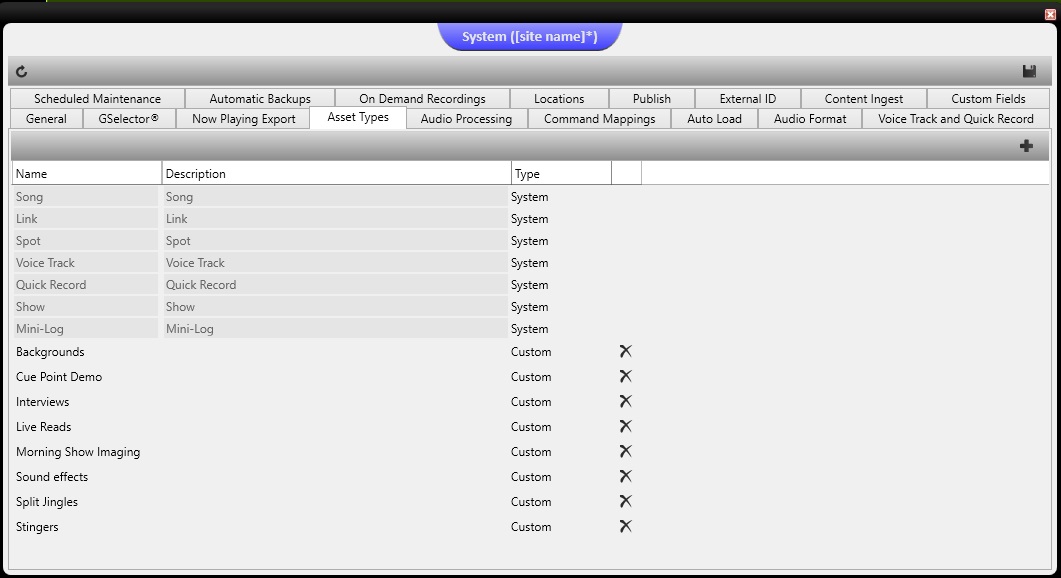Delete the Sound effects asset type
Screen dimensions: 1061x578
(625, 477)
